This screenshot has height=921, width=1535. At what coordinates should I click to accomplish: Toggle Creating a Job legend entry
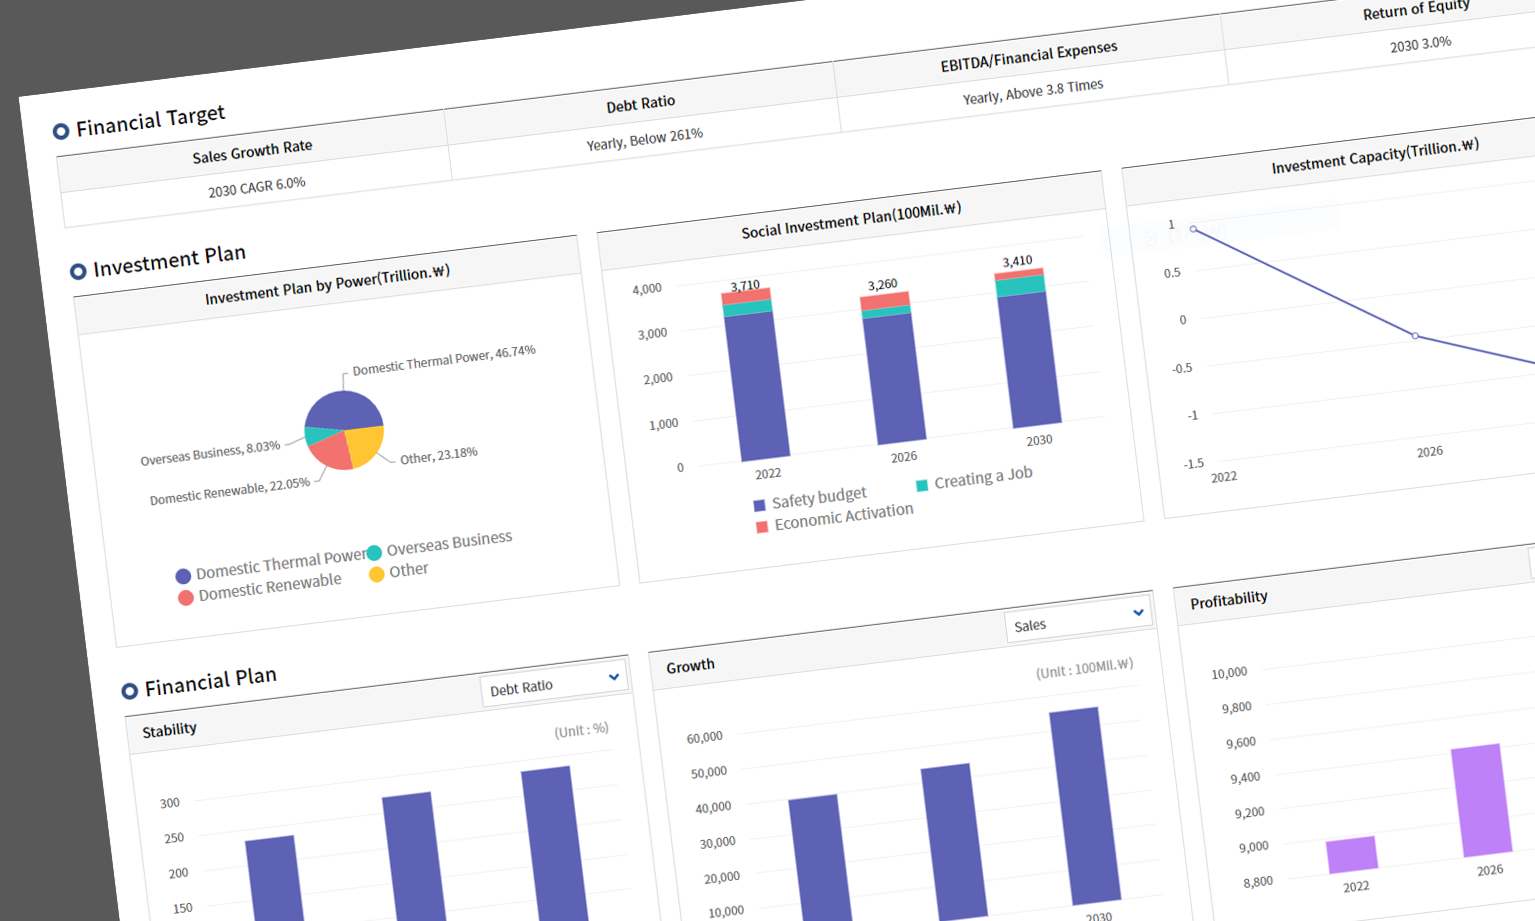tap(974, 479)
